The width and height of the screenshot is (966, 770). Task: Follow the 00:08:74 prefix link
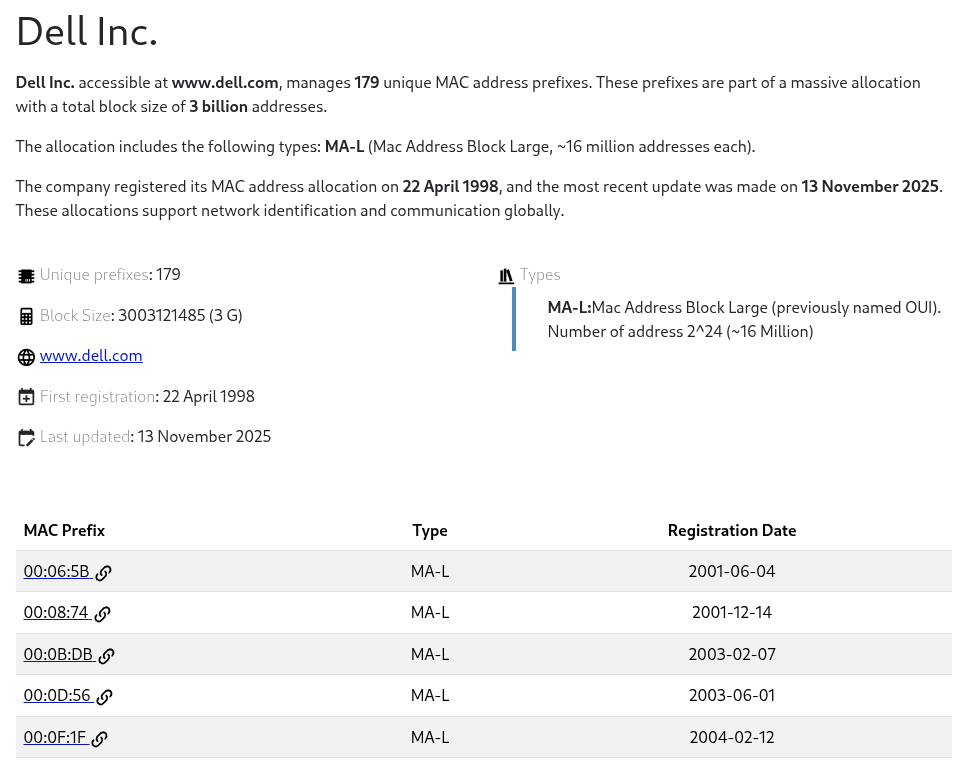[56, 613]
